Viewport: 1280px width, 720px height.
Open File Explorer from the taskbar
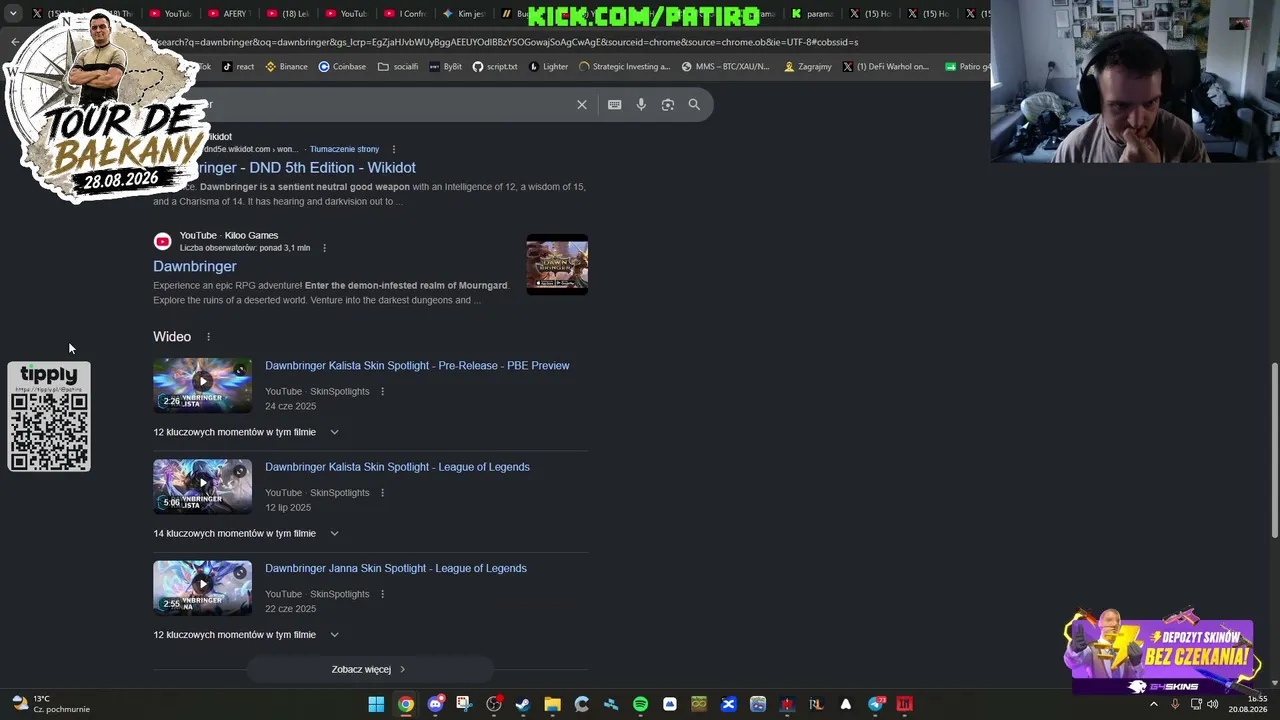552,704
